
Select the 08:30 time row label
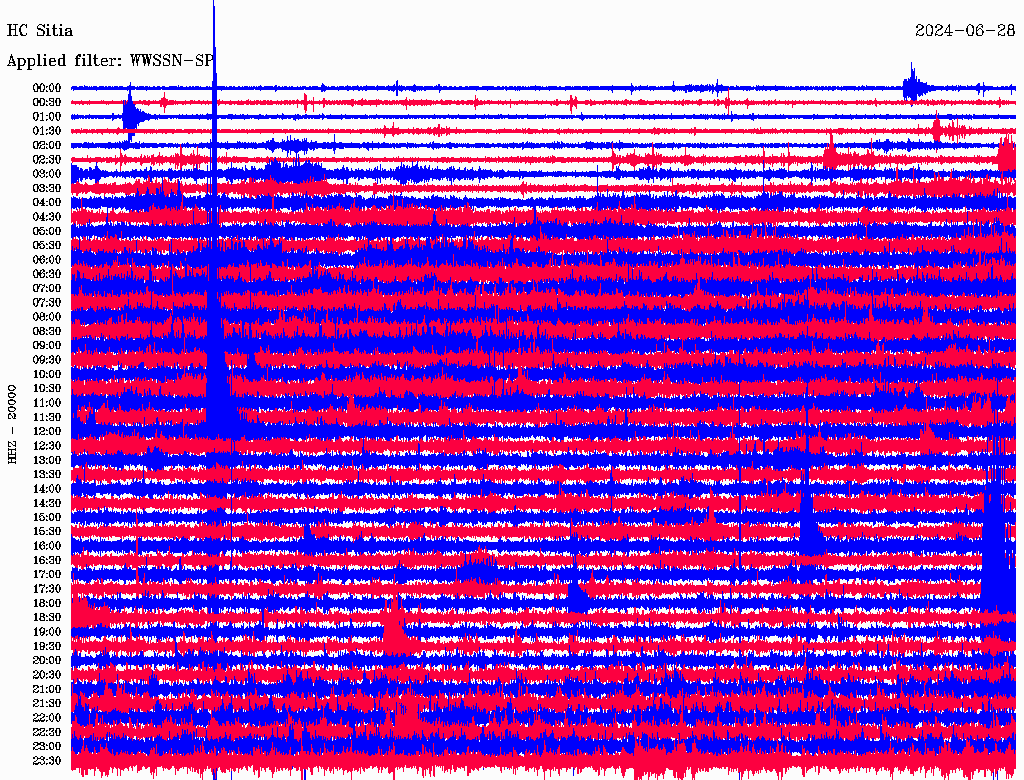[x=47, y=331]
